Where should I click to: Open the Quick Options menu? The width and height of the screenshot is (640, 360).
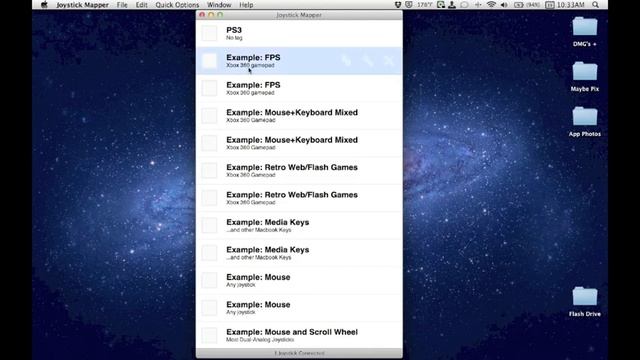coord(177,5)
